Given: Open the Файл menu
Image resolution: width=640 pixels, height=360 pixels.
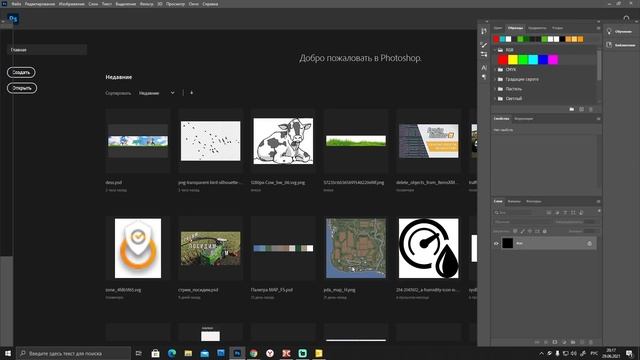Looking at the screenshot, I should pyautogui.click(x=16, y=4).
